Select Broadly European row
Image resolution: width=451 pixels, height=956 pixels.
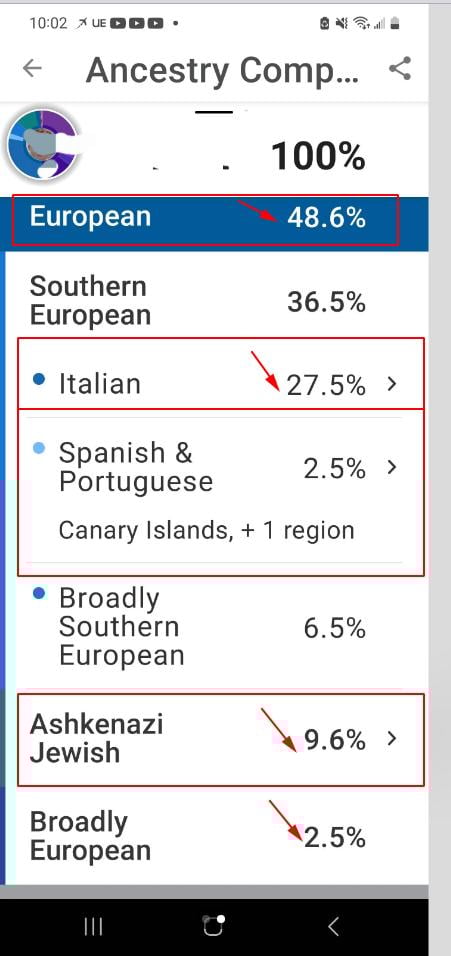tap(216, 836)
